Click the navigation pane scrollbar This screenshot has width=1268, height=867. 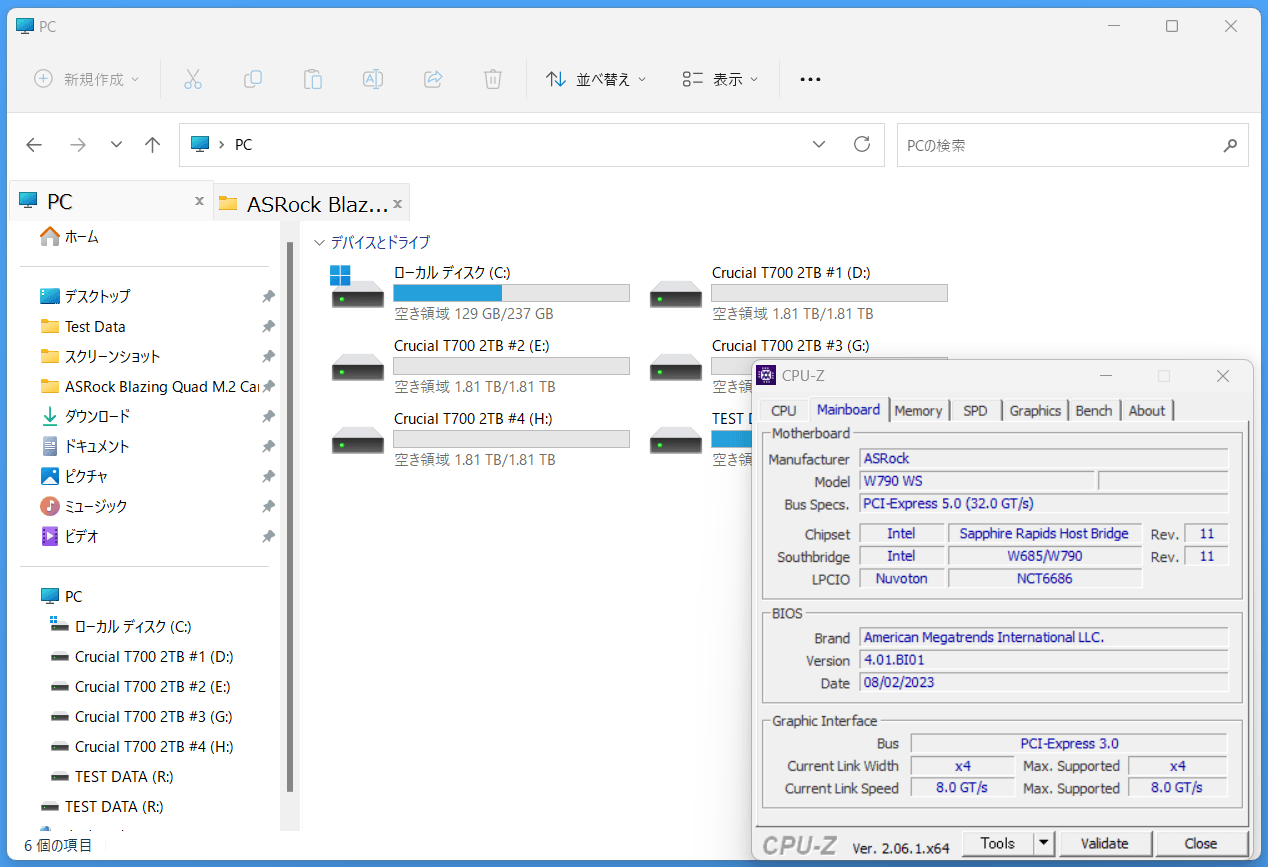[x=290, y=515]
